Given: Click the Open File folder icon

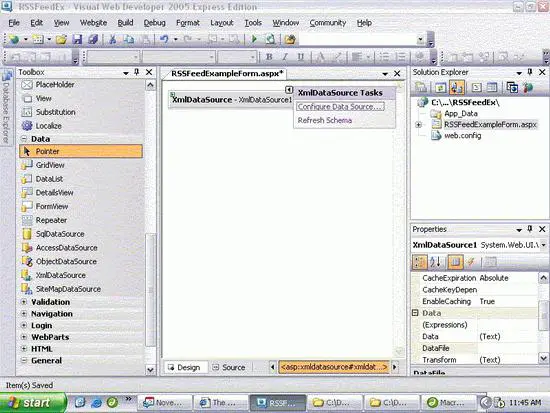Looking at the screenshot, I should (x=61, y=39).
